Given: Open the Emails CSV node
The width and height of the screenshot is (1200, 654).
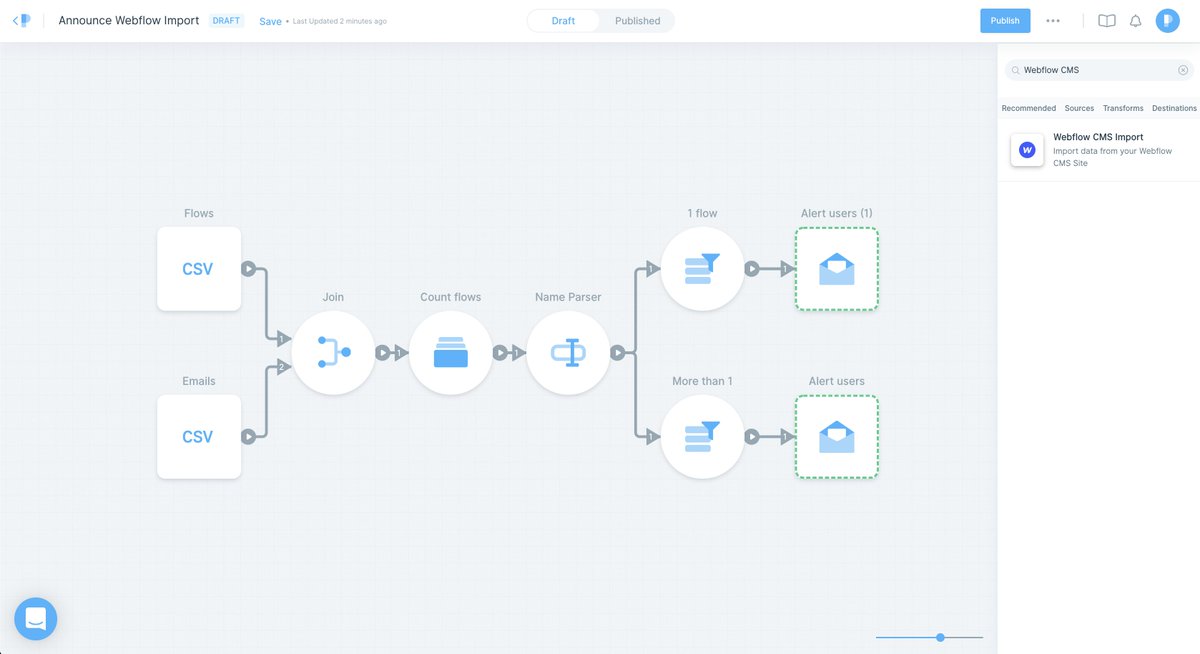Looking at the screenshot, I should (199, 436).
